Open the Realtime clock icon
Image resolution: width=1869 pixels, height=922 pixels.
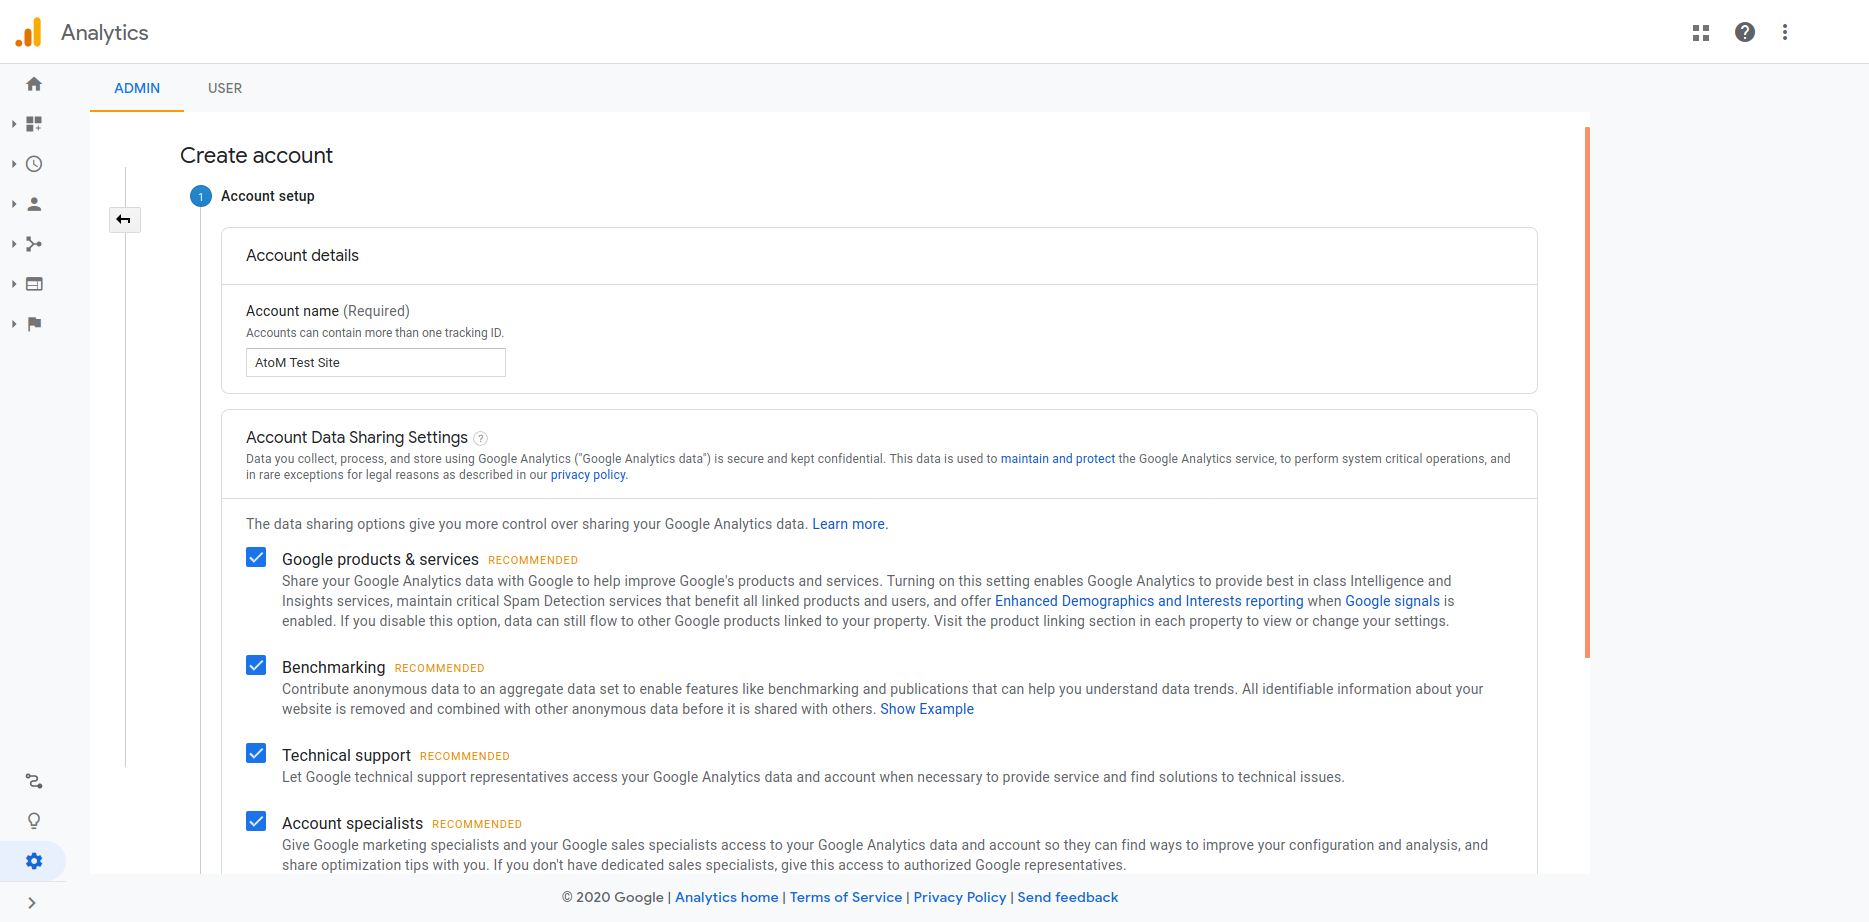pyautogui.click(x=34, y=164)
